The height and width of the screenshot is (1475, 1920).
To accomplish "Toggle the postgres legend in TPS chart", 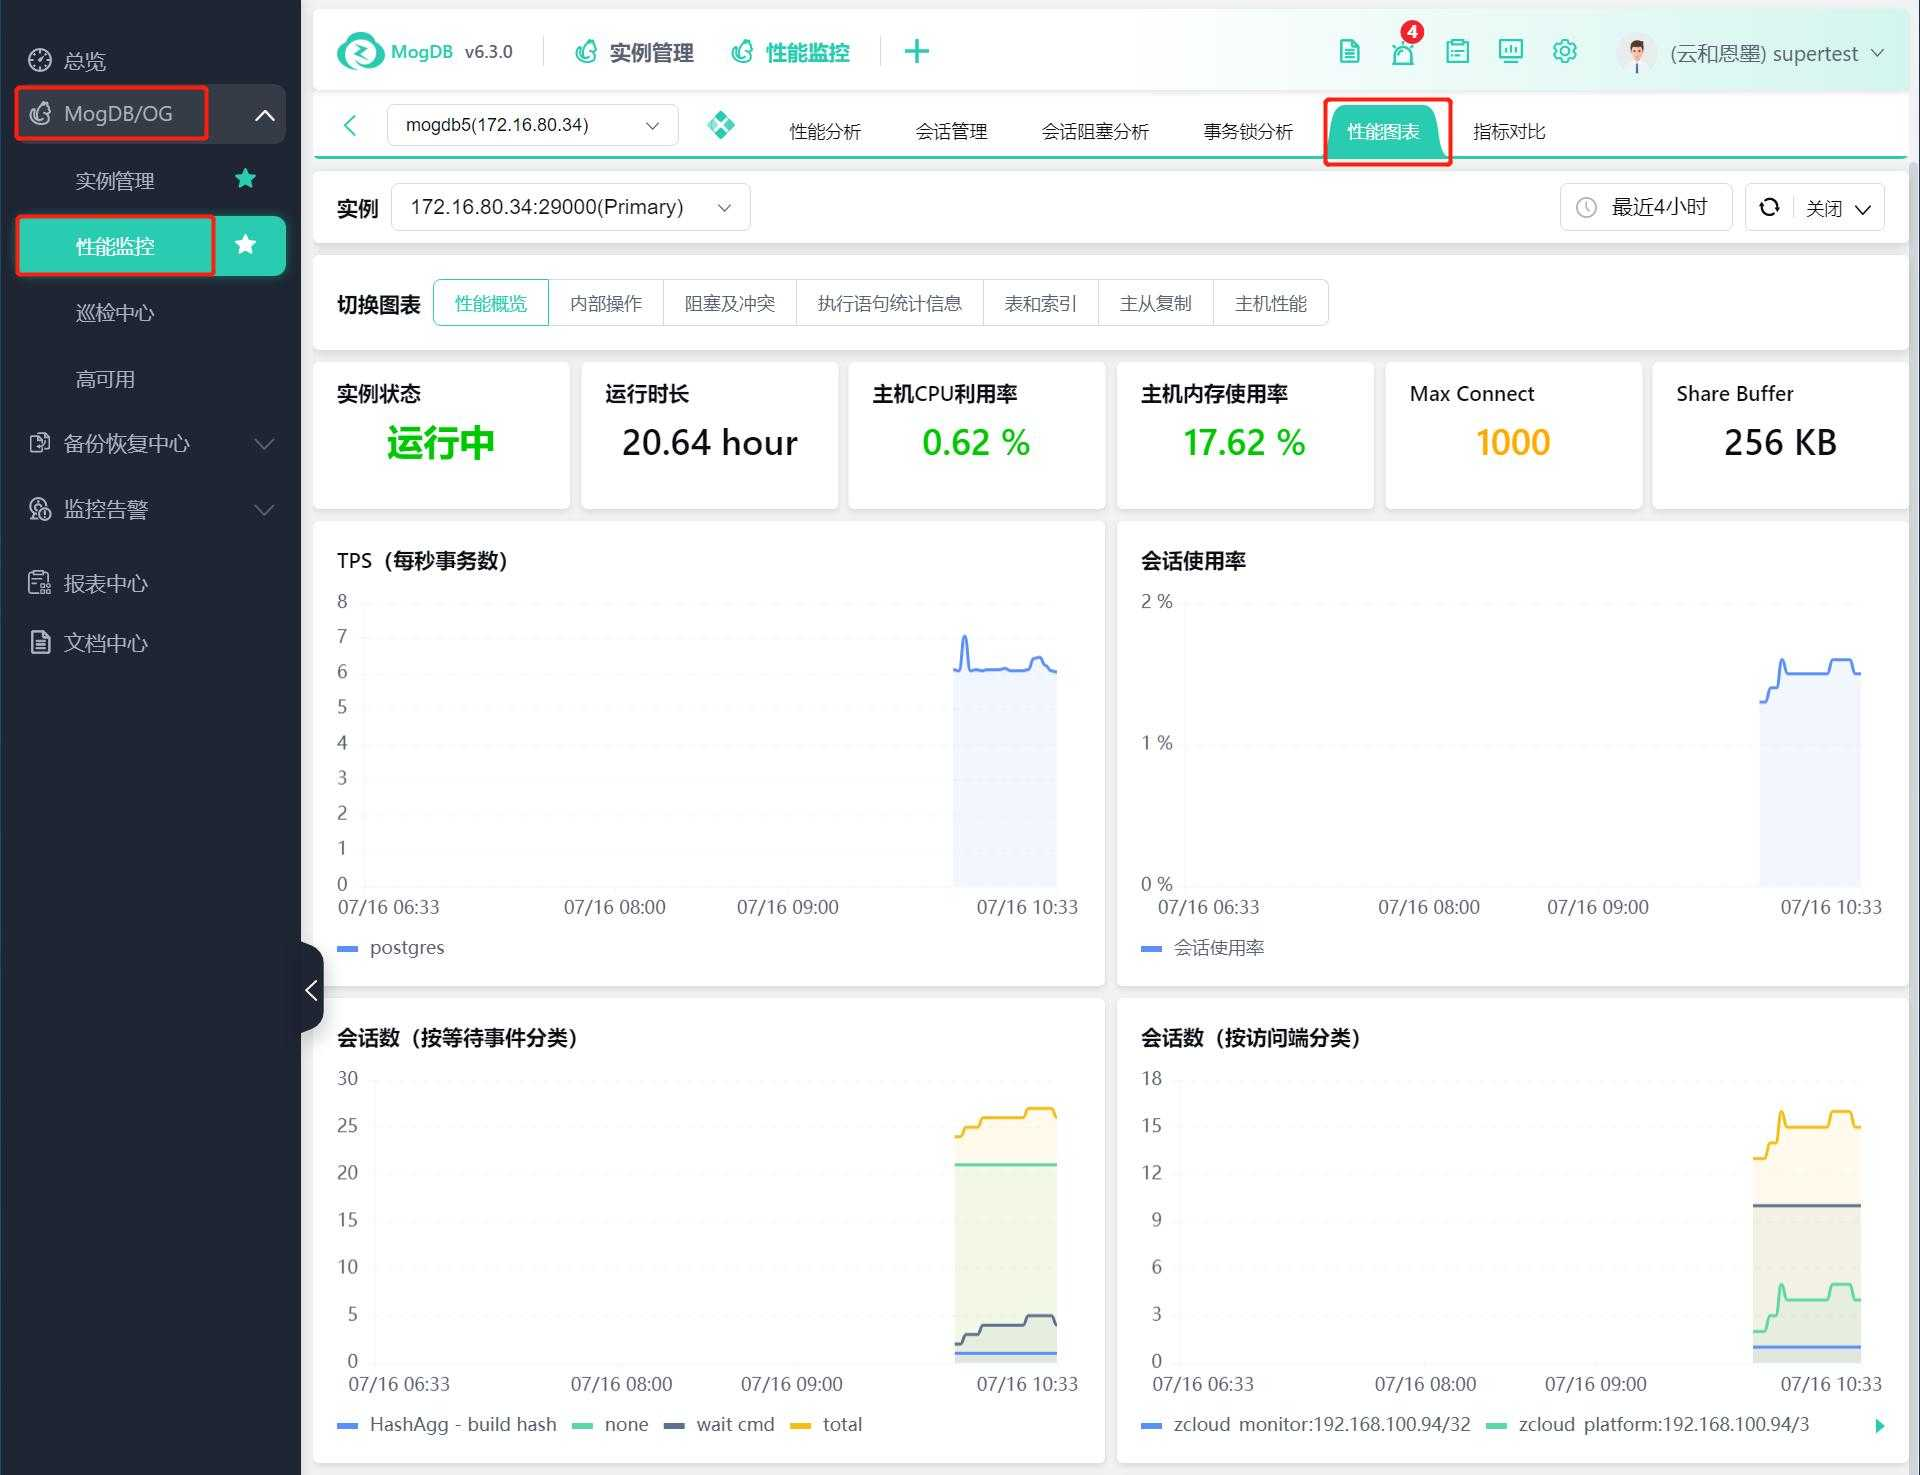I will [x=391, y=947].
